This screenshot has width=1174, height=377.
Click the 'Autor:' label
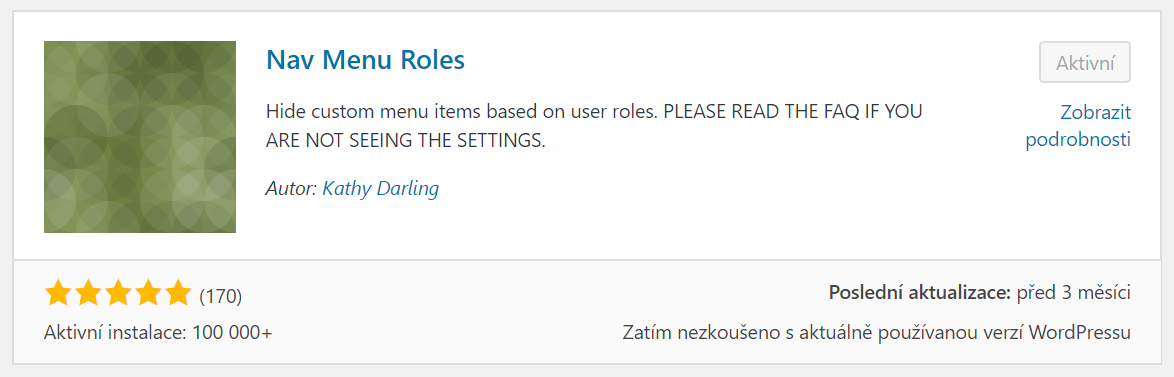[x=292, y=188]
